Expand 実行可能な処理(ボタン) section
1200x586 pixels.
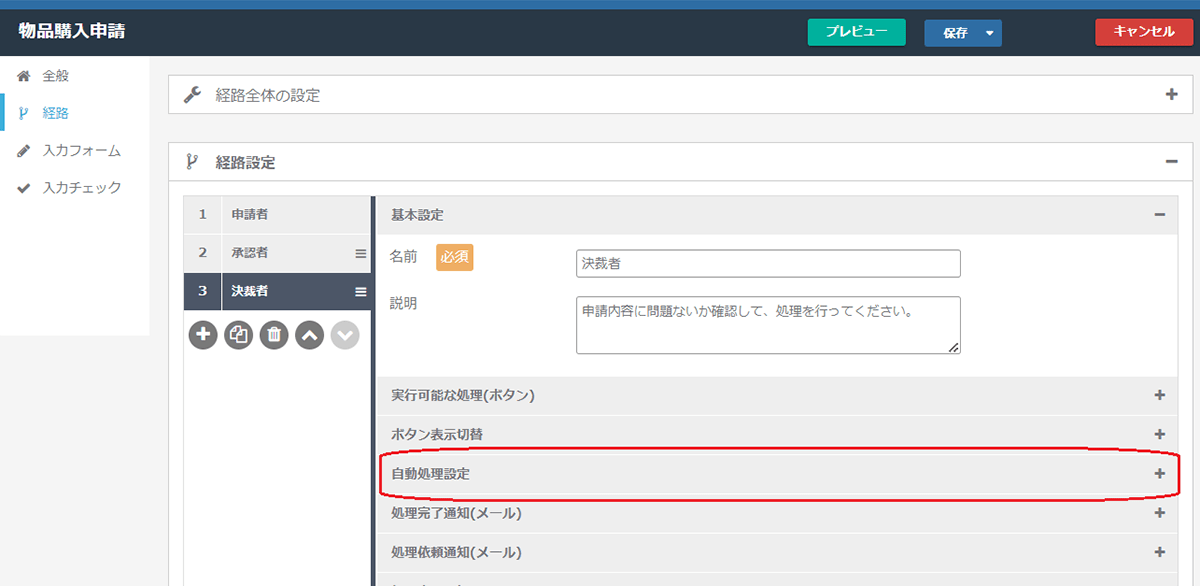click(x=1160, y=395)
